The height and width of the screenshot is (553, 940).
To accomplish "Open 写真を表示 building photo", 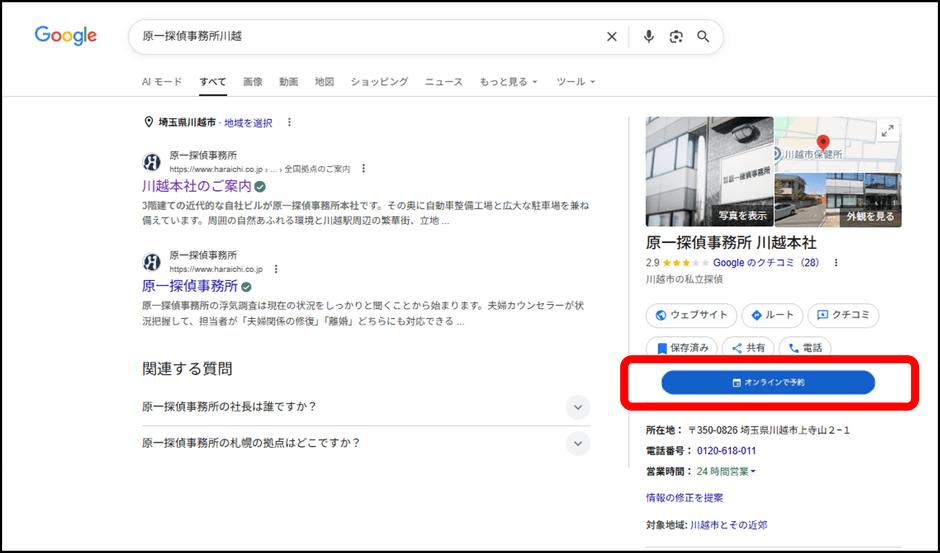I will point(710,172).
